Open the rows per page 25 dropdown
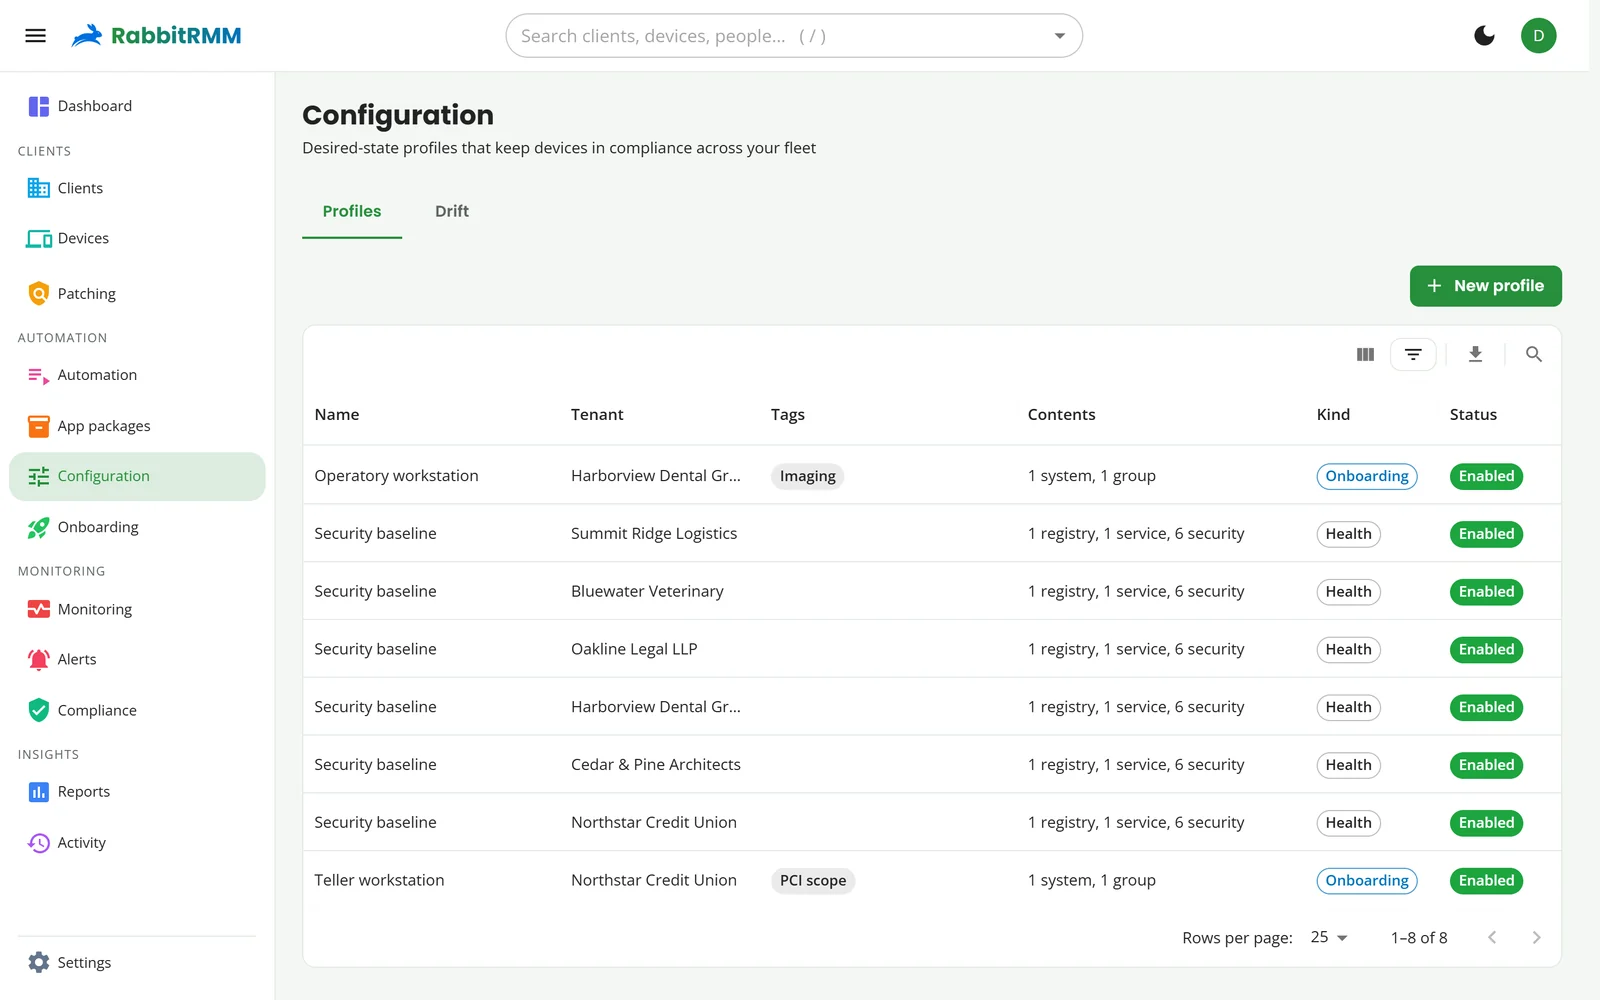This screenshot has width=1600, height=1000. [1329, 937]
